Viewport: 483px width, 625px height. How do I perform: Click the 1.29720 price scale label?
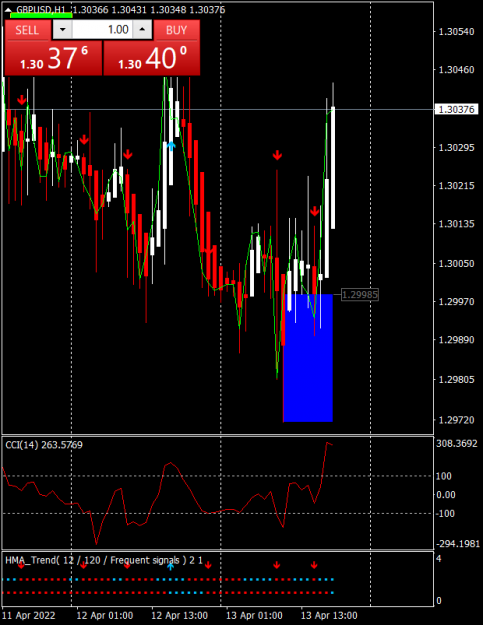point(456,420)
